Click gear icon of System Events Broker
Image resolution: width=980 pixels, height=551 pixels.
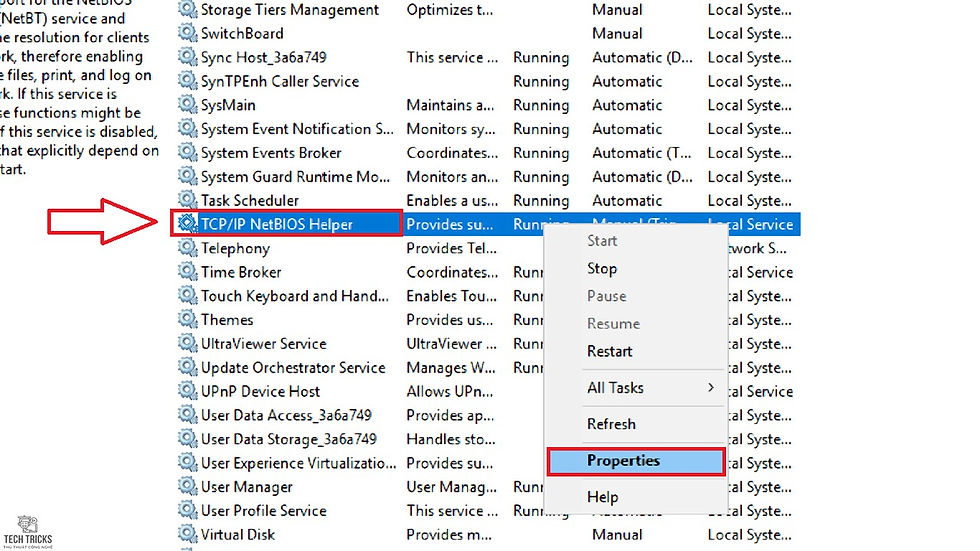coord(187,152)
